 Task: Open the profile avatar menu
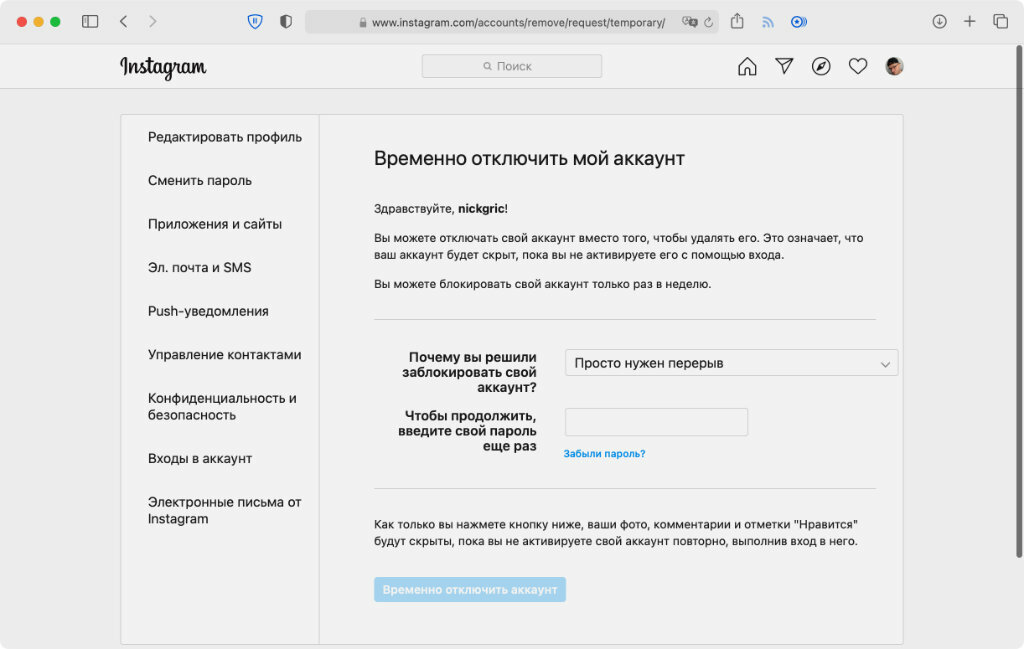(x=894, y=66)
